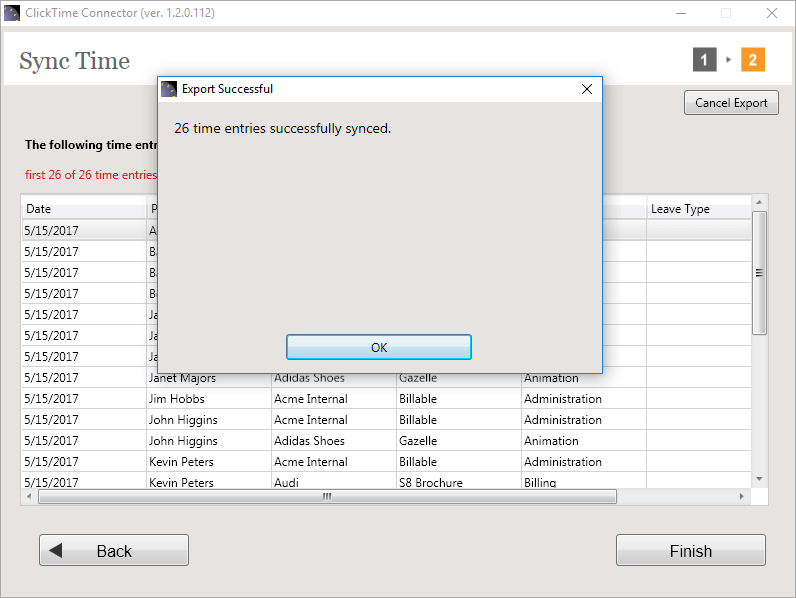Click 26 time entries successfully synced message

click(x=282, y=128)
